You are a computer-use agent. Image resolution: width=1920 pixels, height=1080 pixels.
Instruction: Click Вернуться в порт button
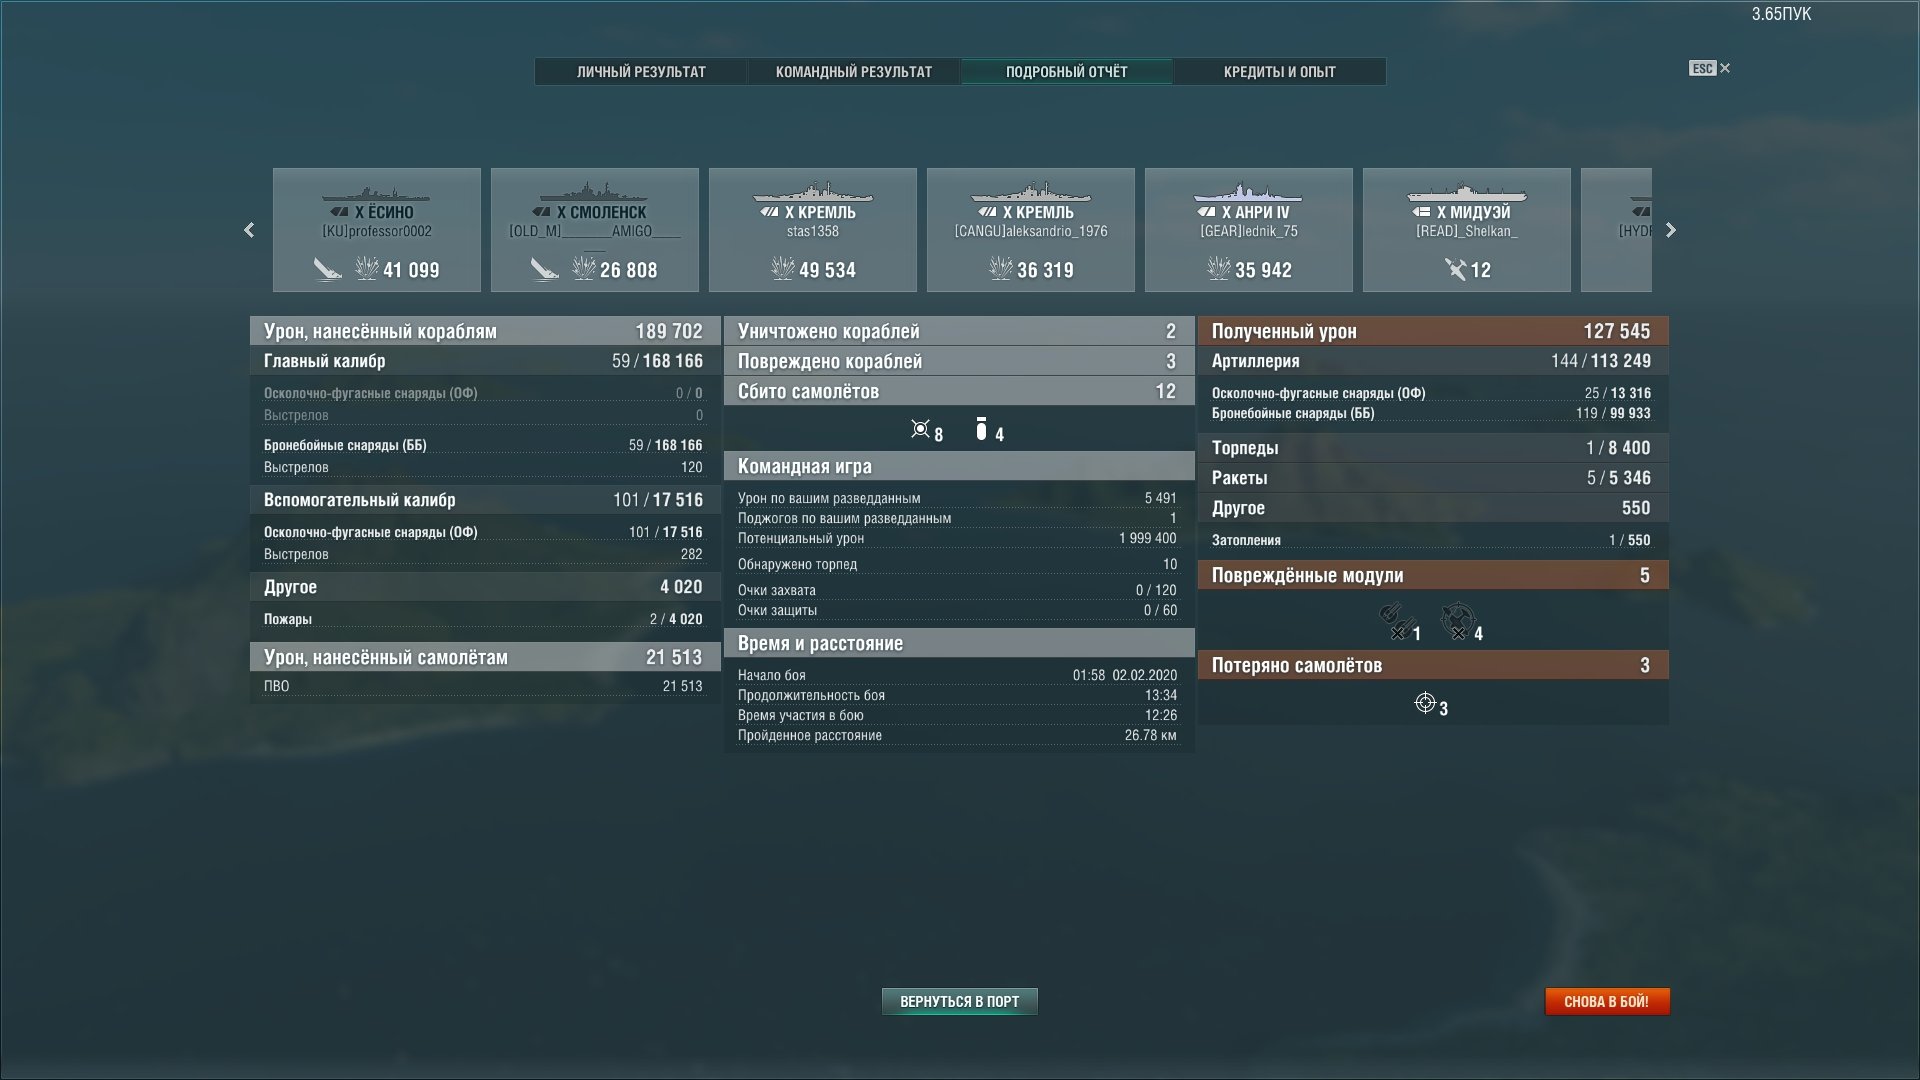959,1001
